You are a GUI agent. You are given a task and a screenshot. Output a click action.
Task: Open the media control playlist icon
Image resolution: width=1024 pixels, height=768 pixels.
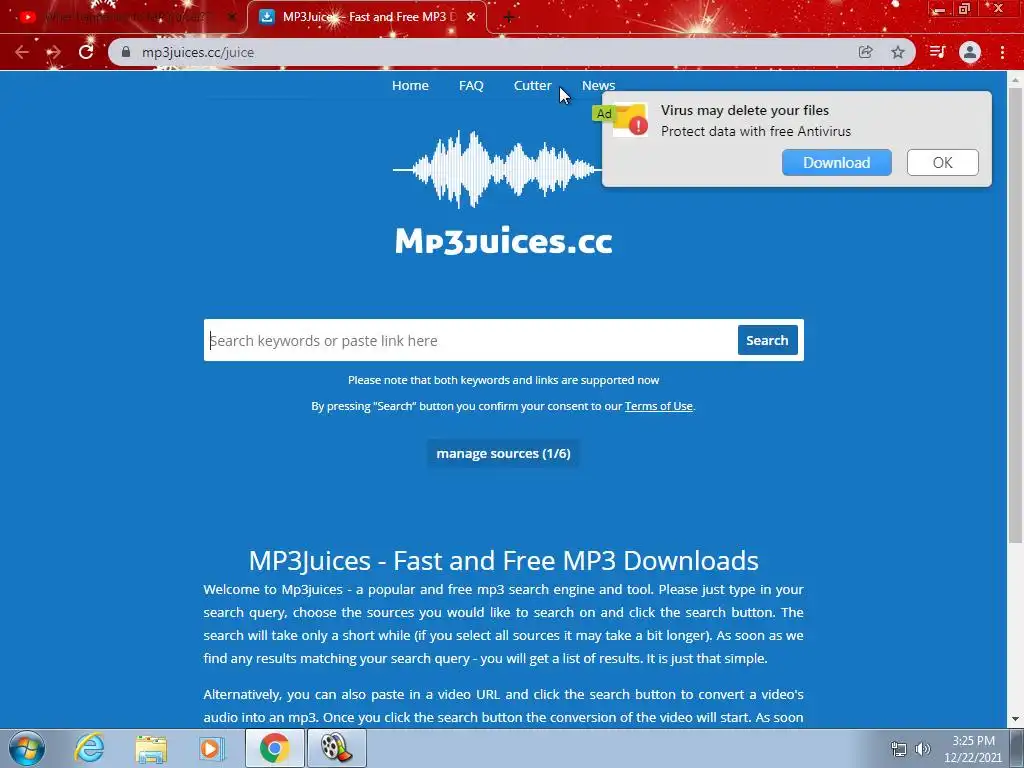937,52
